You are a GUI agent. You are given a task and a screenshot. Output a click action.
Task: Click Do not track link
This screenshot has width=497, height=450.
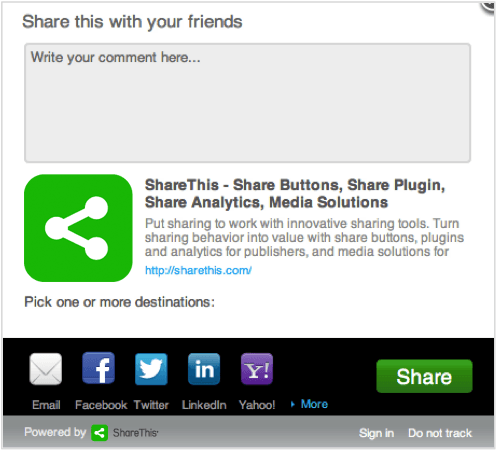440,433
